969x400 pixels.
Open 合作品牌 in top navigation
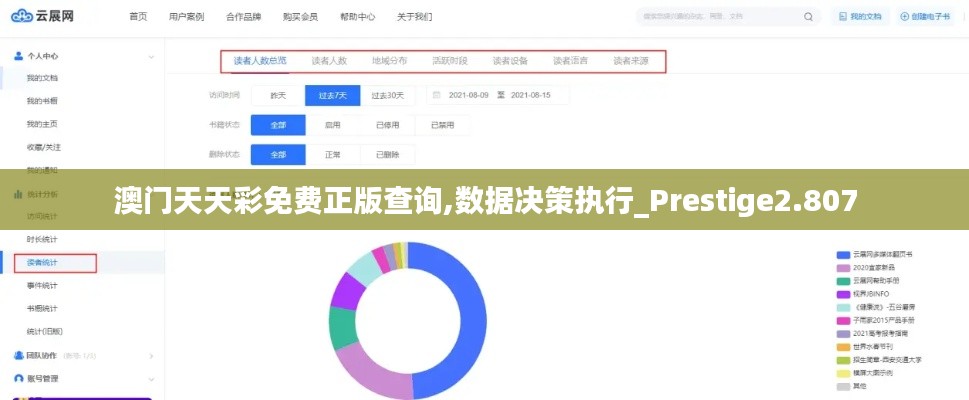243,17
